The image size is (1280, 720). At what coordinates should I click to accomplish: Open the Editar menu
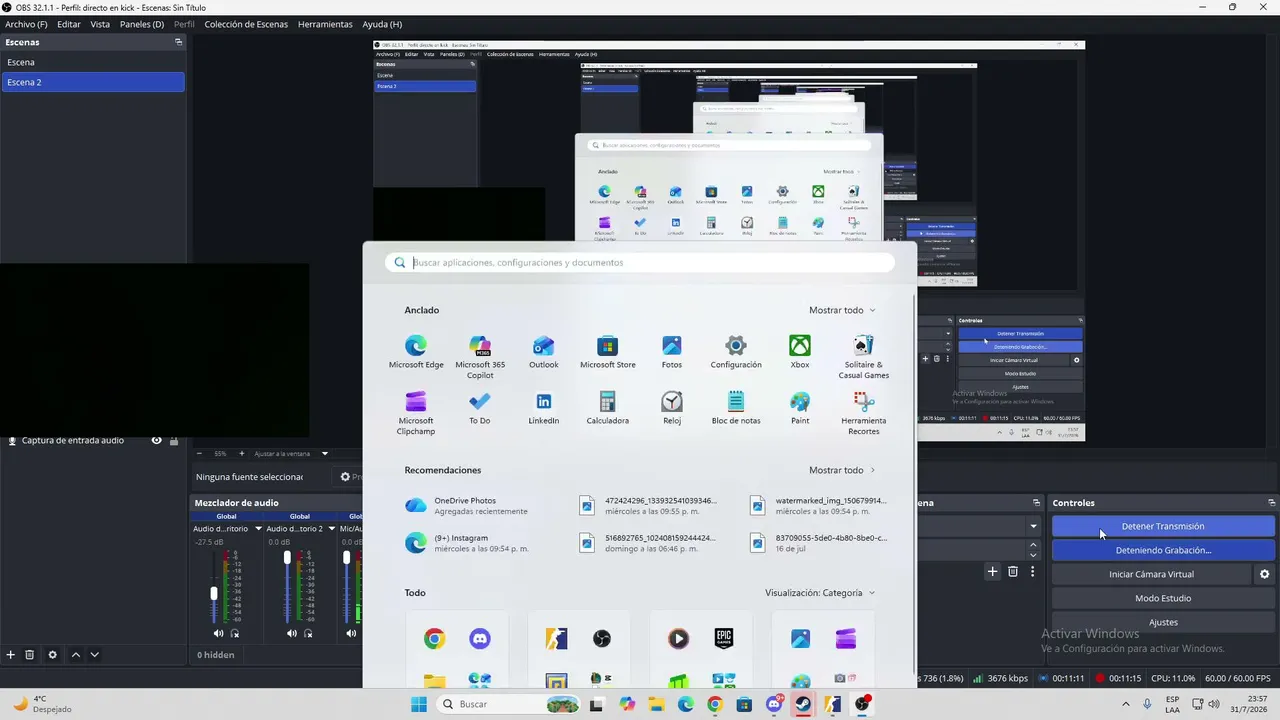tap(69, 24)
